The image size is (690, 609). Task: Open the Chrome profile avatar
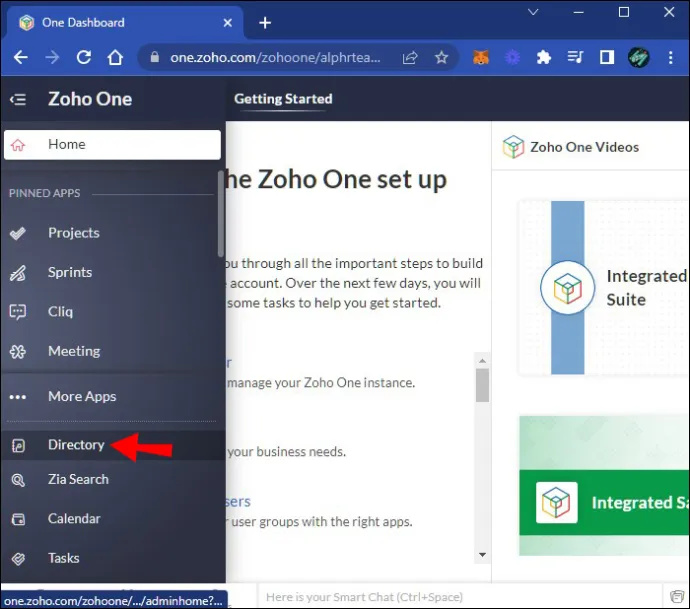pyautogui.click(x=639, y=58)
